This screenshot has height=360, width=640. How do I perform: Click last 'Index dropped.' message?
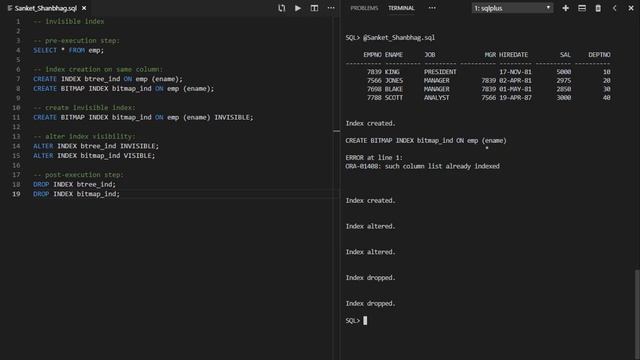[x=370, y=303]
